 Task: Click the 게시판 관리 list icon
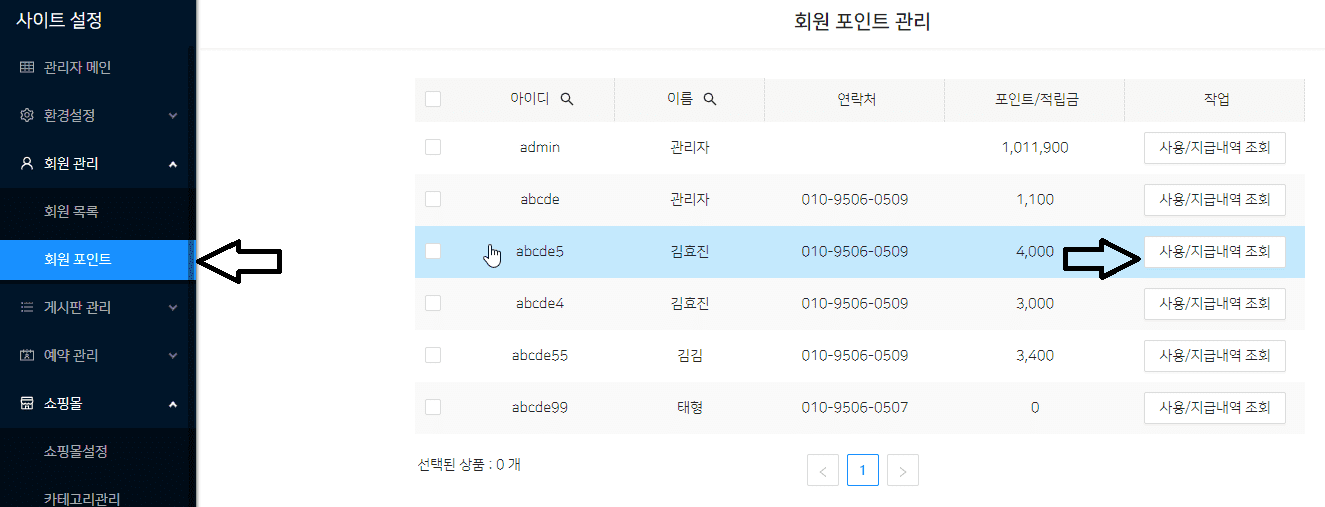pos(27,307)
